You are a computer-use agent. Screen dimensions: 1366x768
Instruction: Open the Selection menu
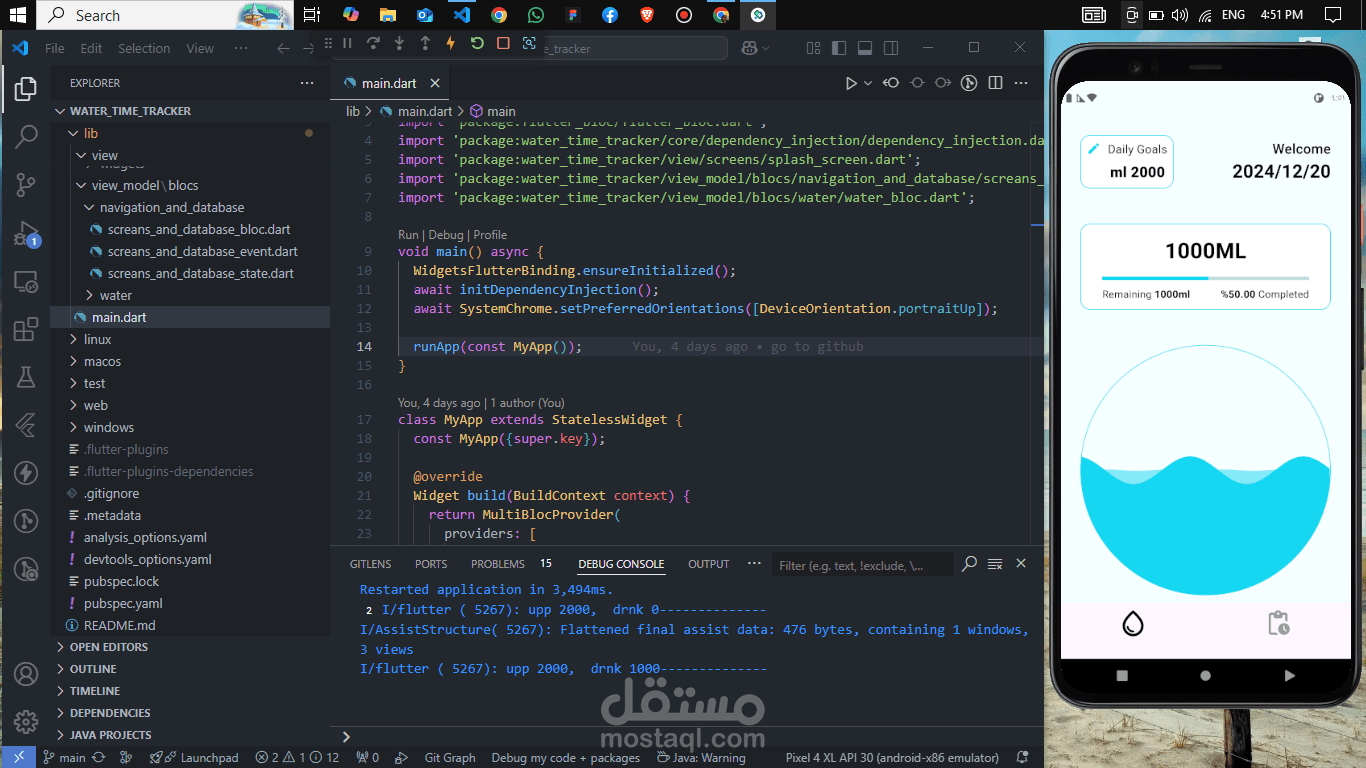(144, 48)
